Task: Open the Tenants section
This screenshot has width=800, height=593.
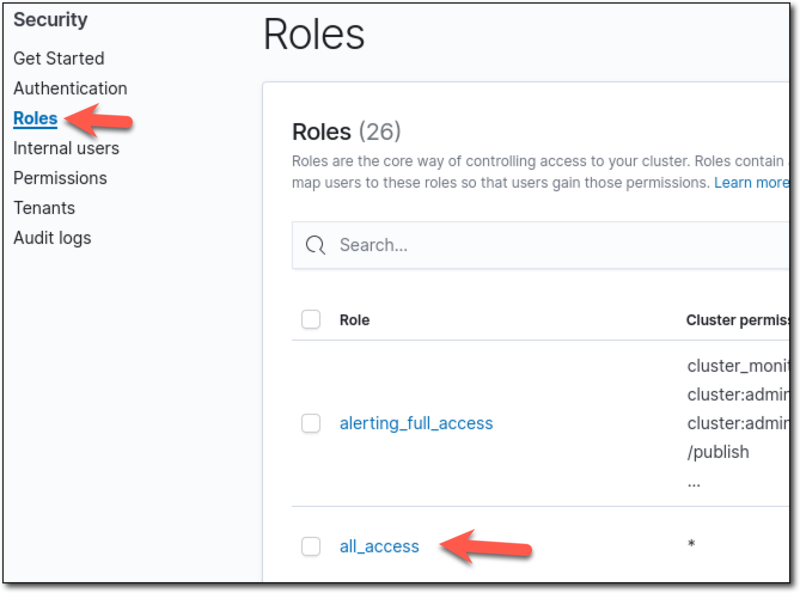Action: tap(46, 207)
